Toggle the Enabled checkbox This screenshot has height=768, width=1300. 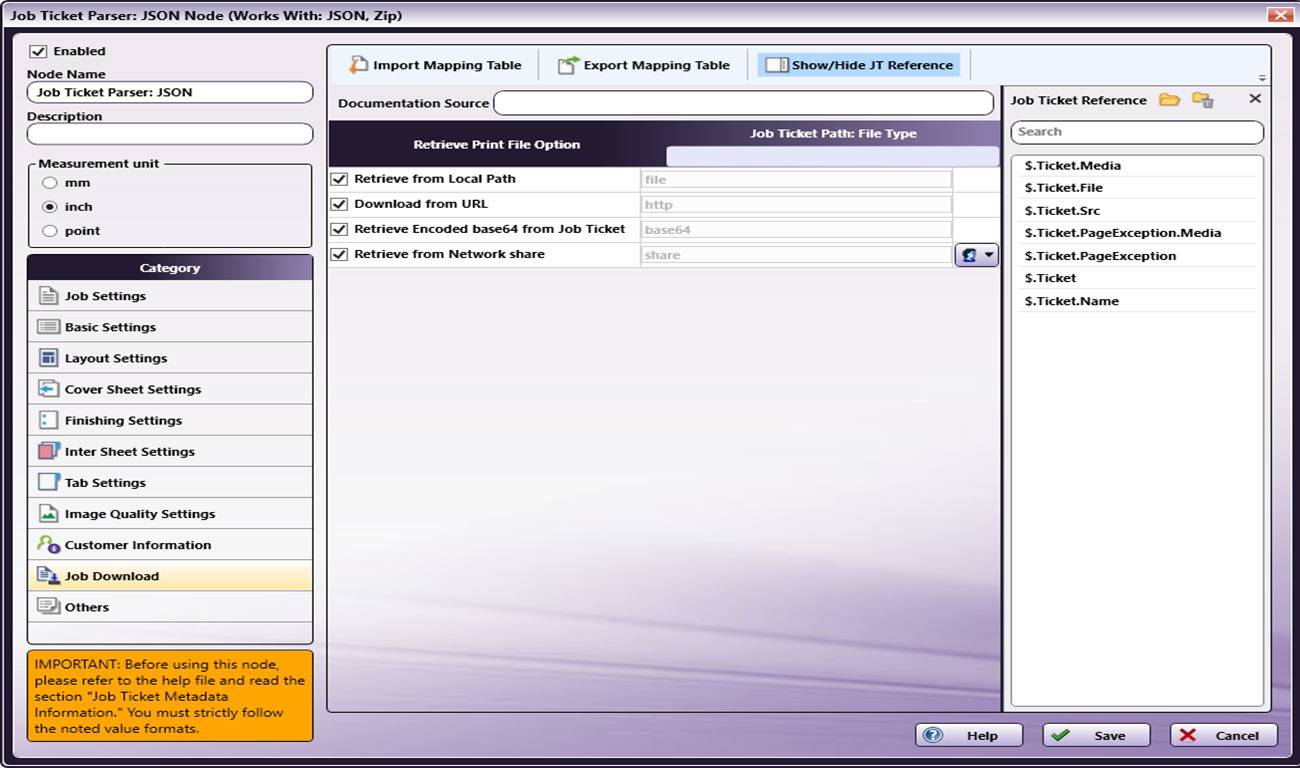click(38, 51)
